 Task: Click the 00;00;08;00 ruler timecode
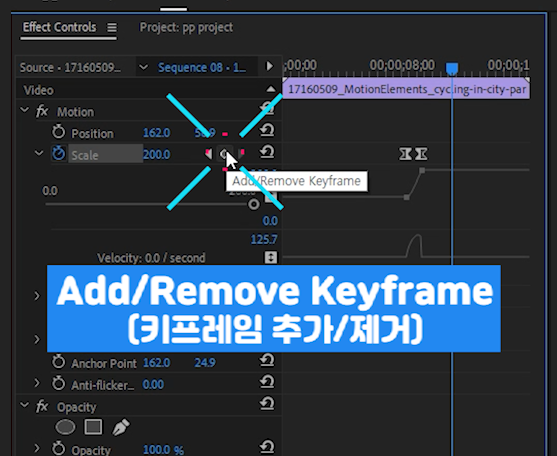click(x=402, y=65)
